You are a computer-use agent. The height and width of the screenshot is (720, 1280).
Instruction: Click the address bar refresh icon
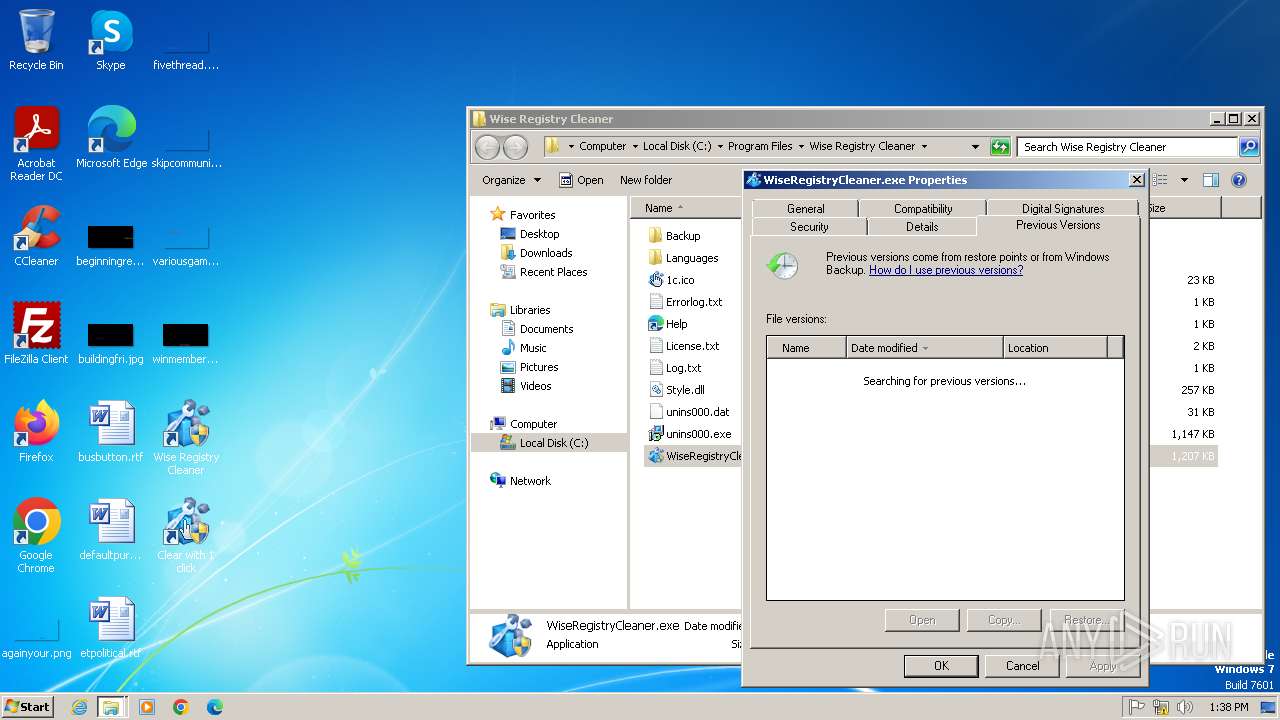[x=1000, y=147]
